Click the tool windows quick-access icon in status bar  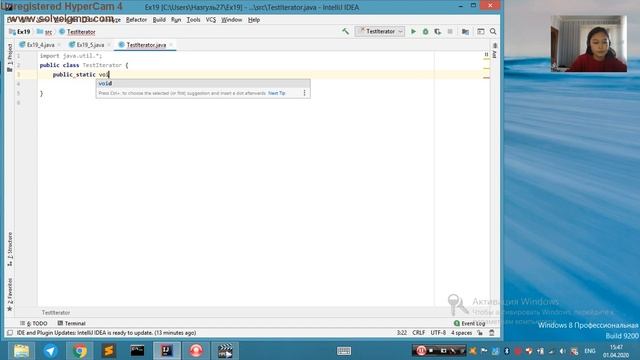click(10, 333)
